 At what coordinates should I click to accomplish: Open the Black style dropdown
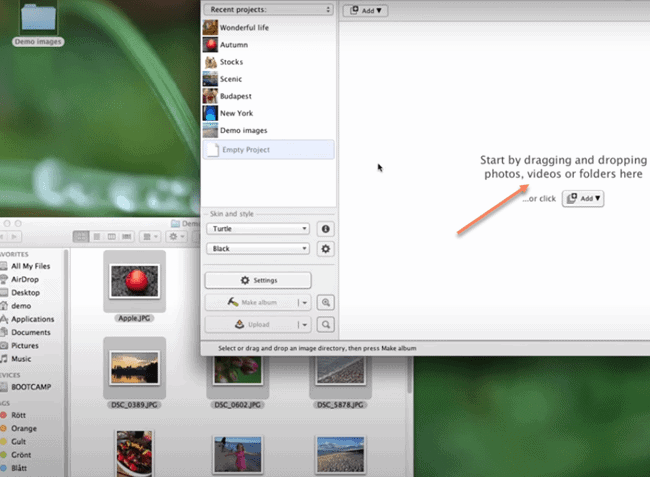click(258, 248)
